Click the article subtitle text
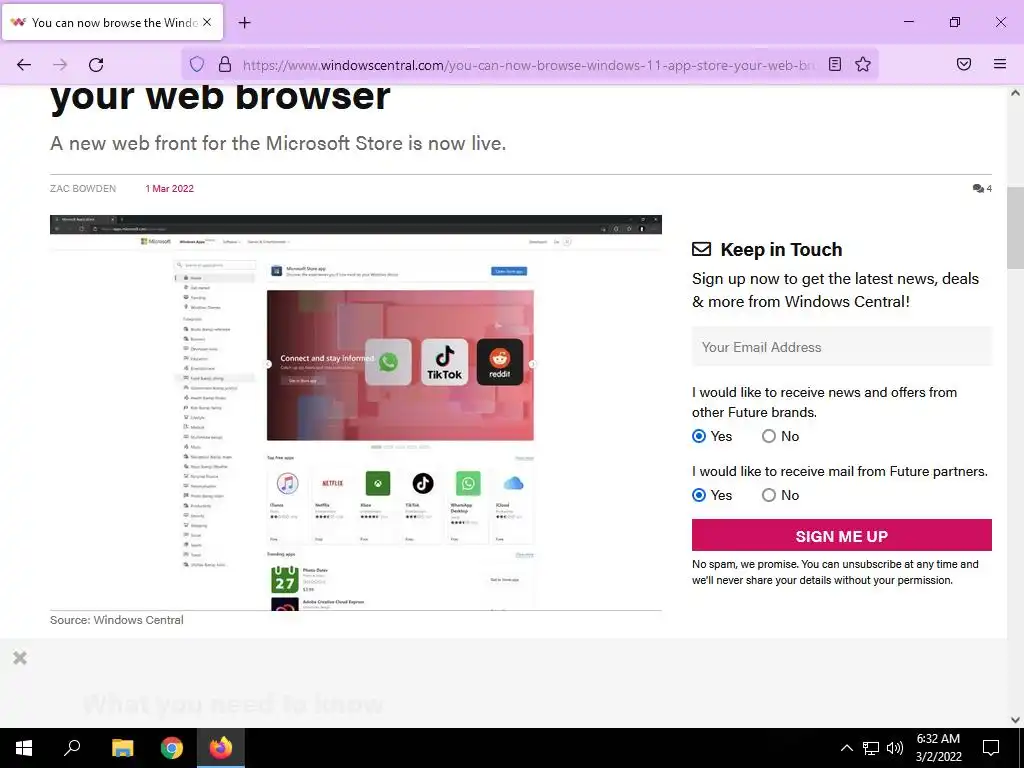This screenshot has height=768, width=1024. (x=278, y=143)
